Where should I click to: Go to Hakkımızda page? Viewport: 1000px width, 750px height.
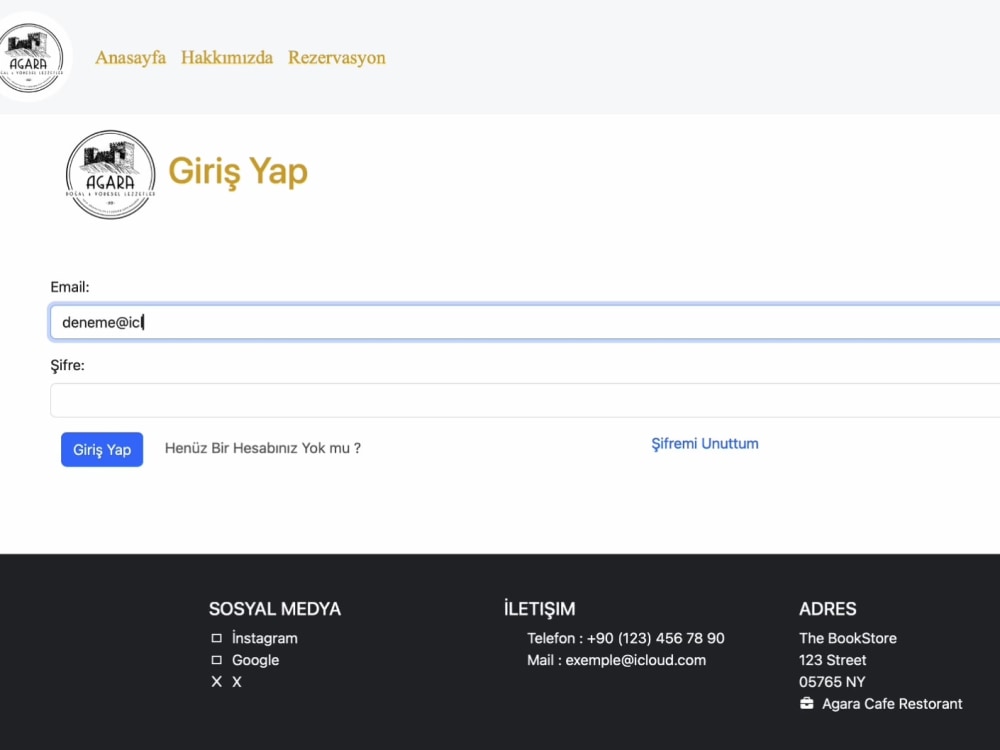pos(226,57)
